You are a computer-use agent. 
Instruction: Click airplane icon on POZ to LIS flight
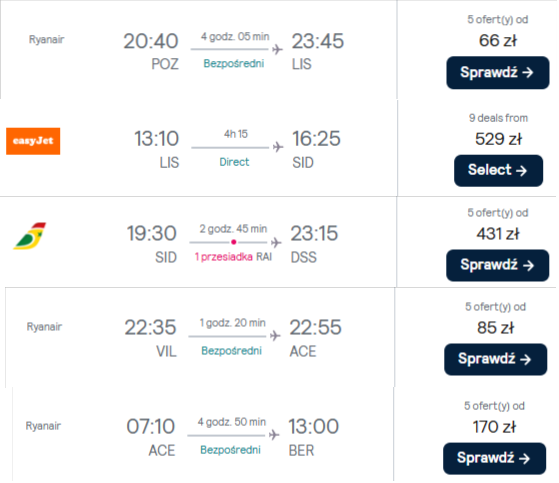tap(277, 49)
